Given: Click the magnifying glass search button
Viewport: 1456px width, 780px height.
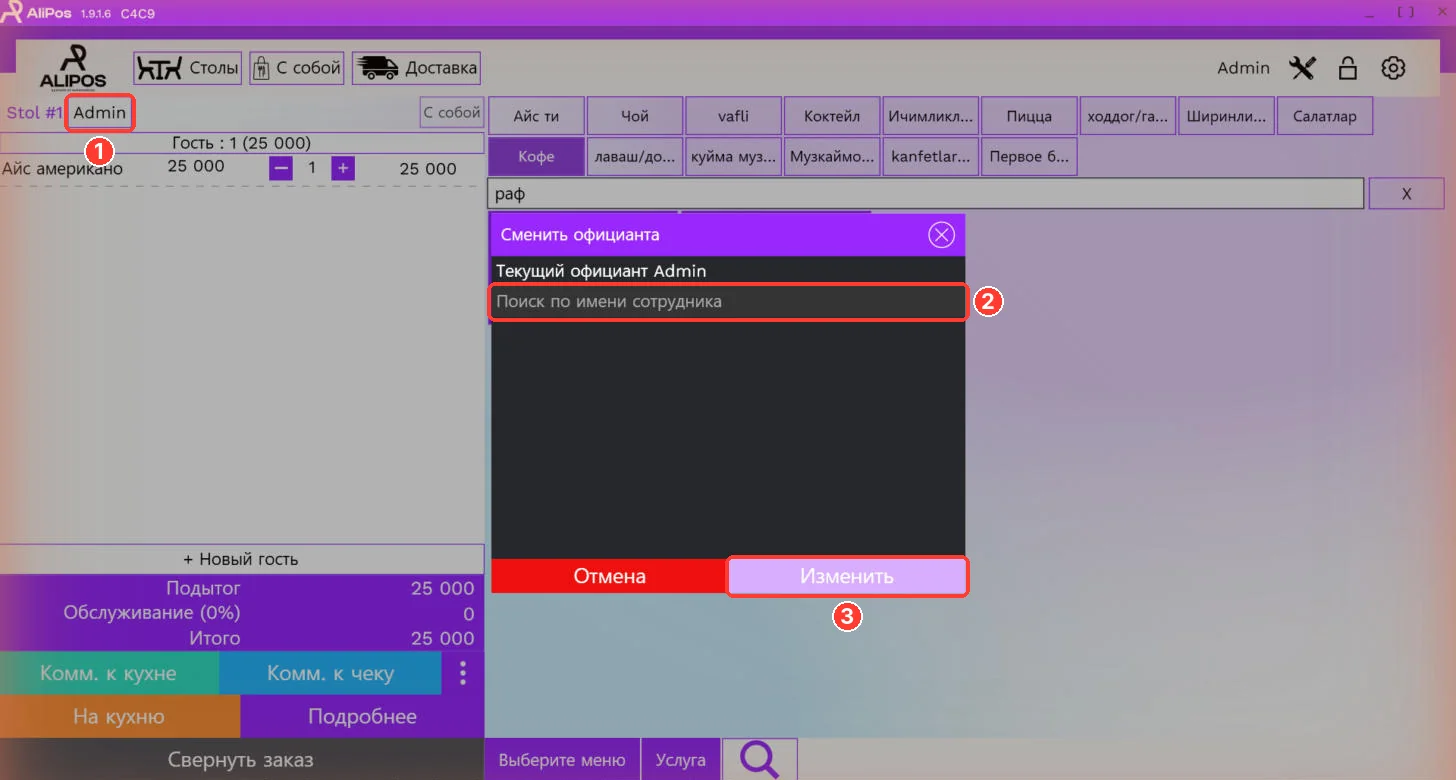Looking at the screenshot, I should tap(760, 760).
